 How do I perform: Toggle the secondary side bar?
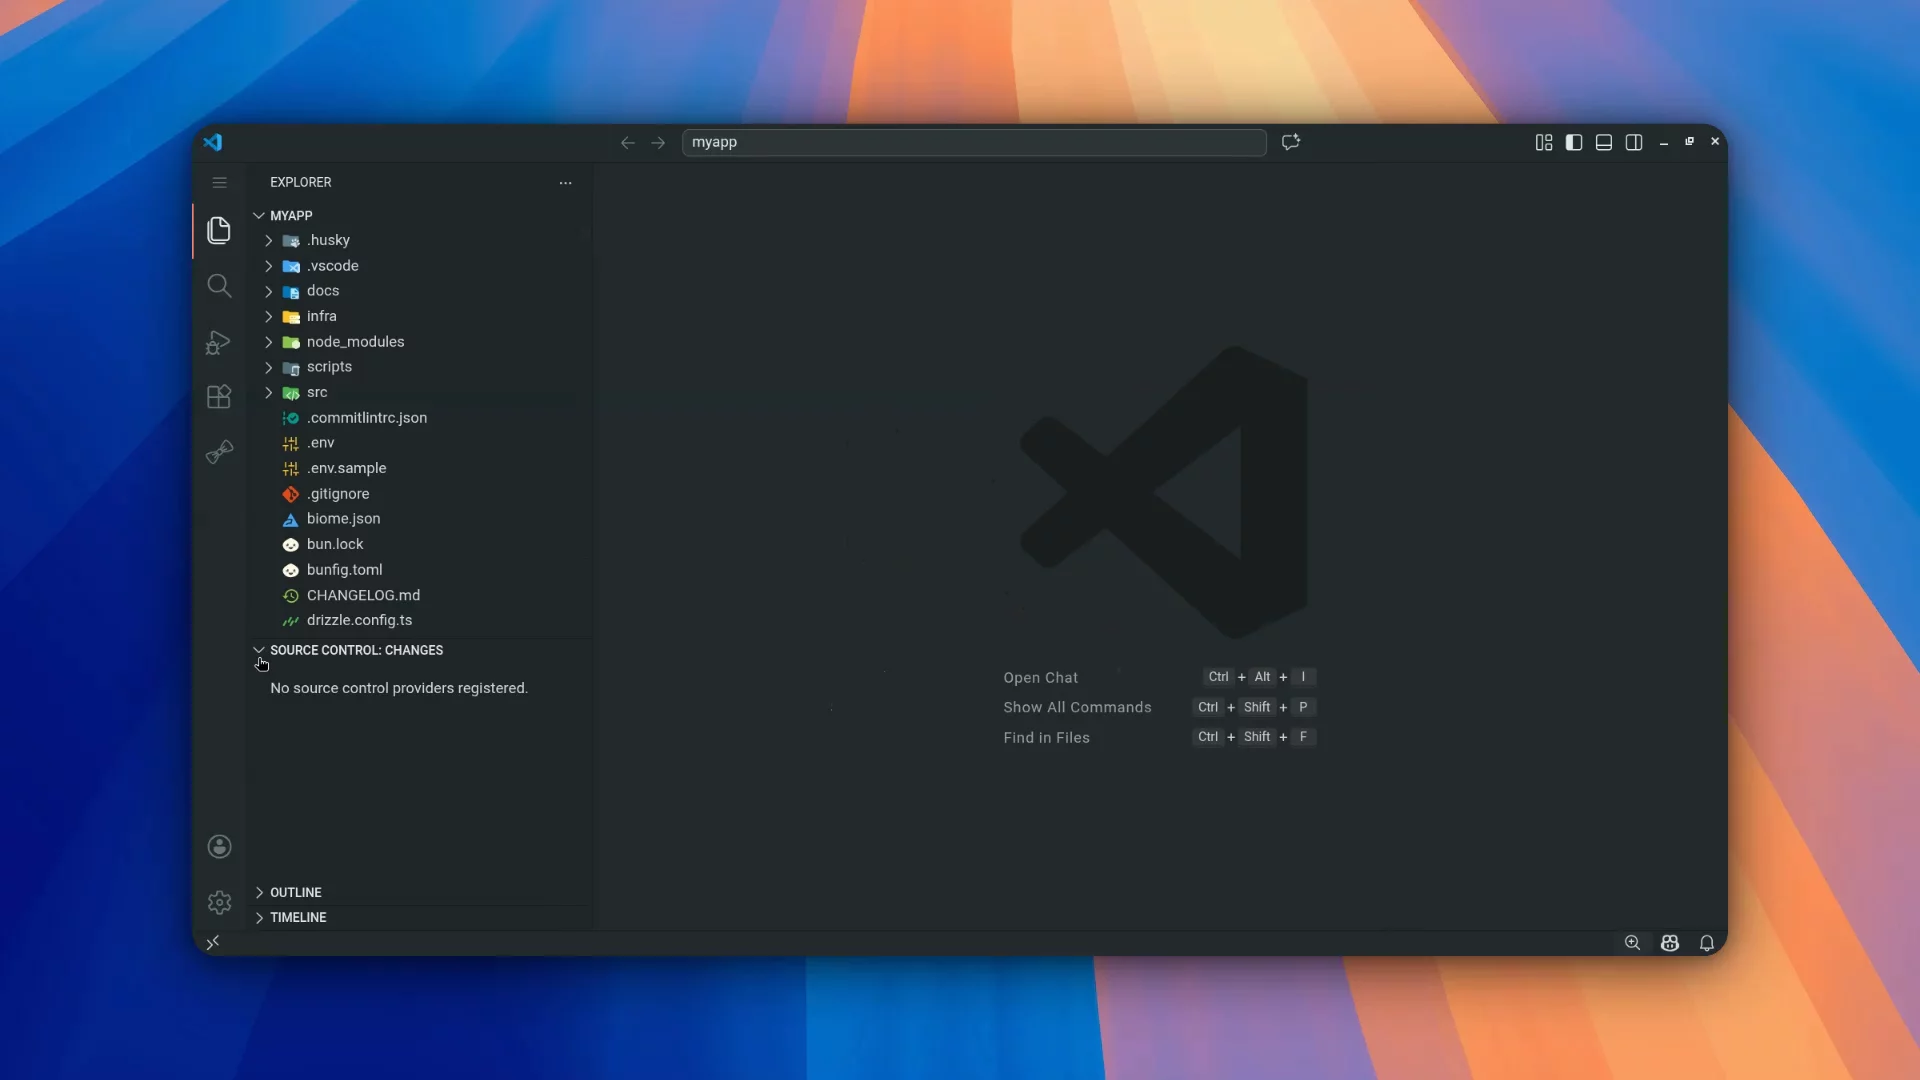[1634, 142]
